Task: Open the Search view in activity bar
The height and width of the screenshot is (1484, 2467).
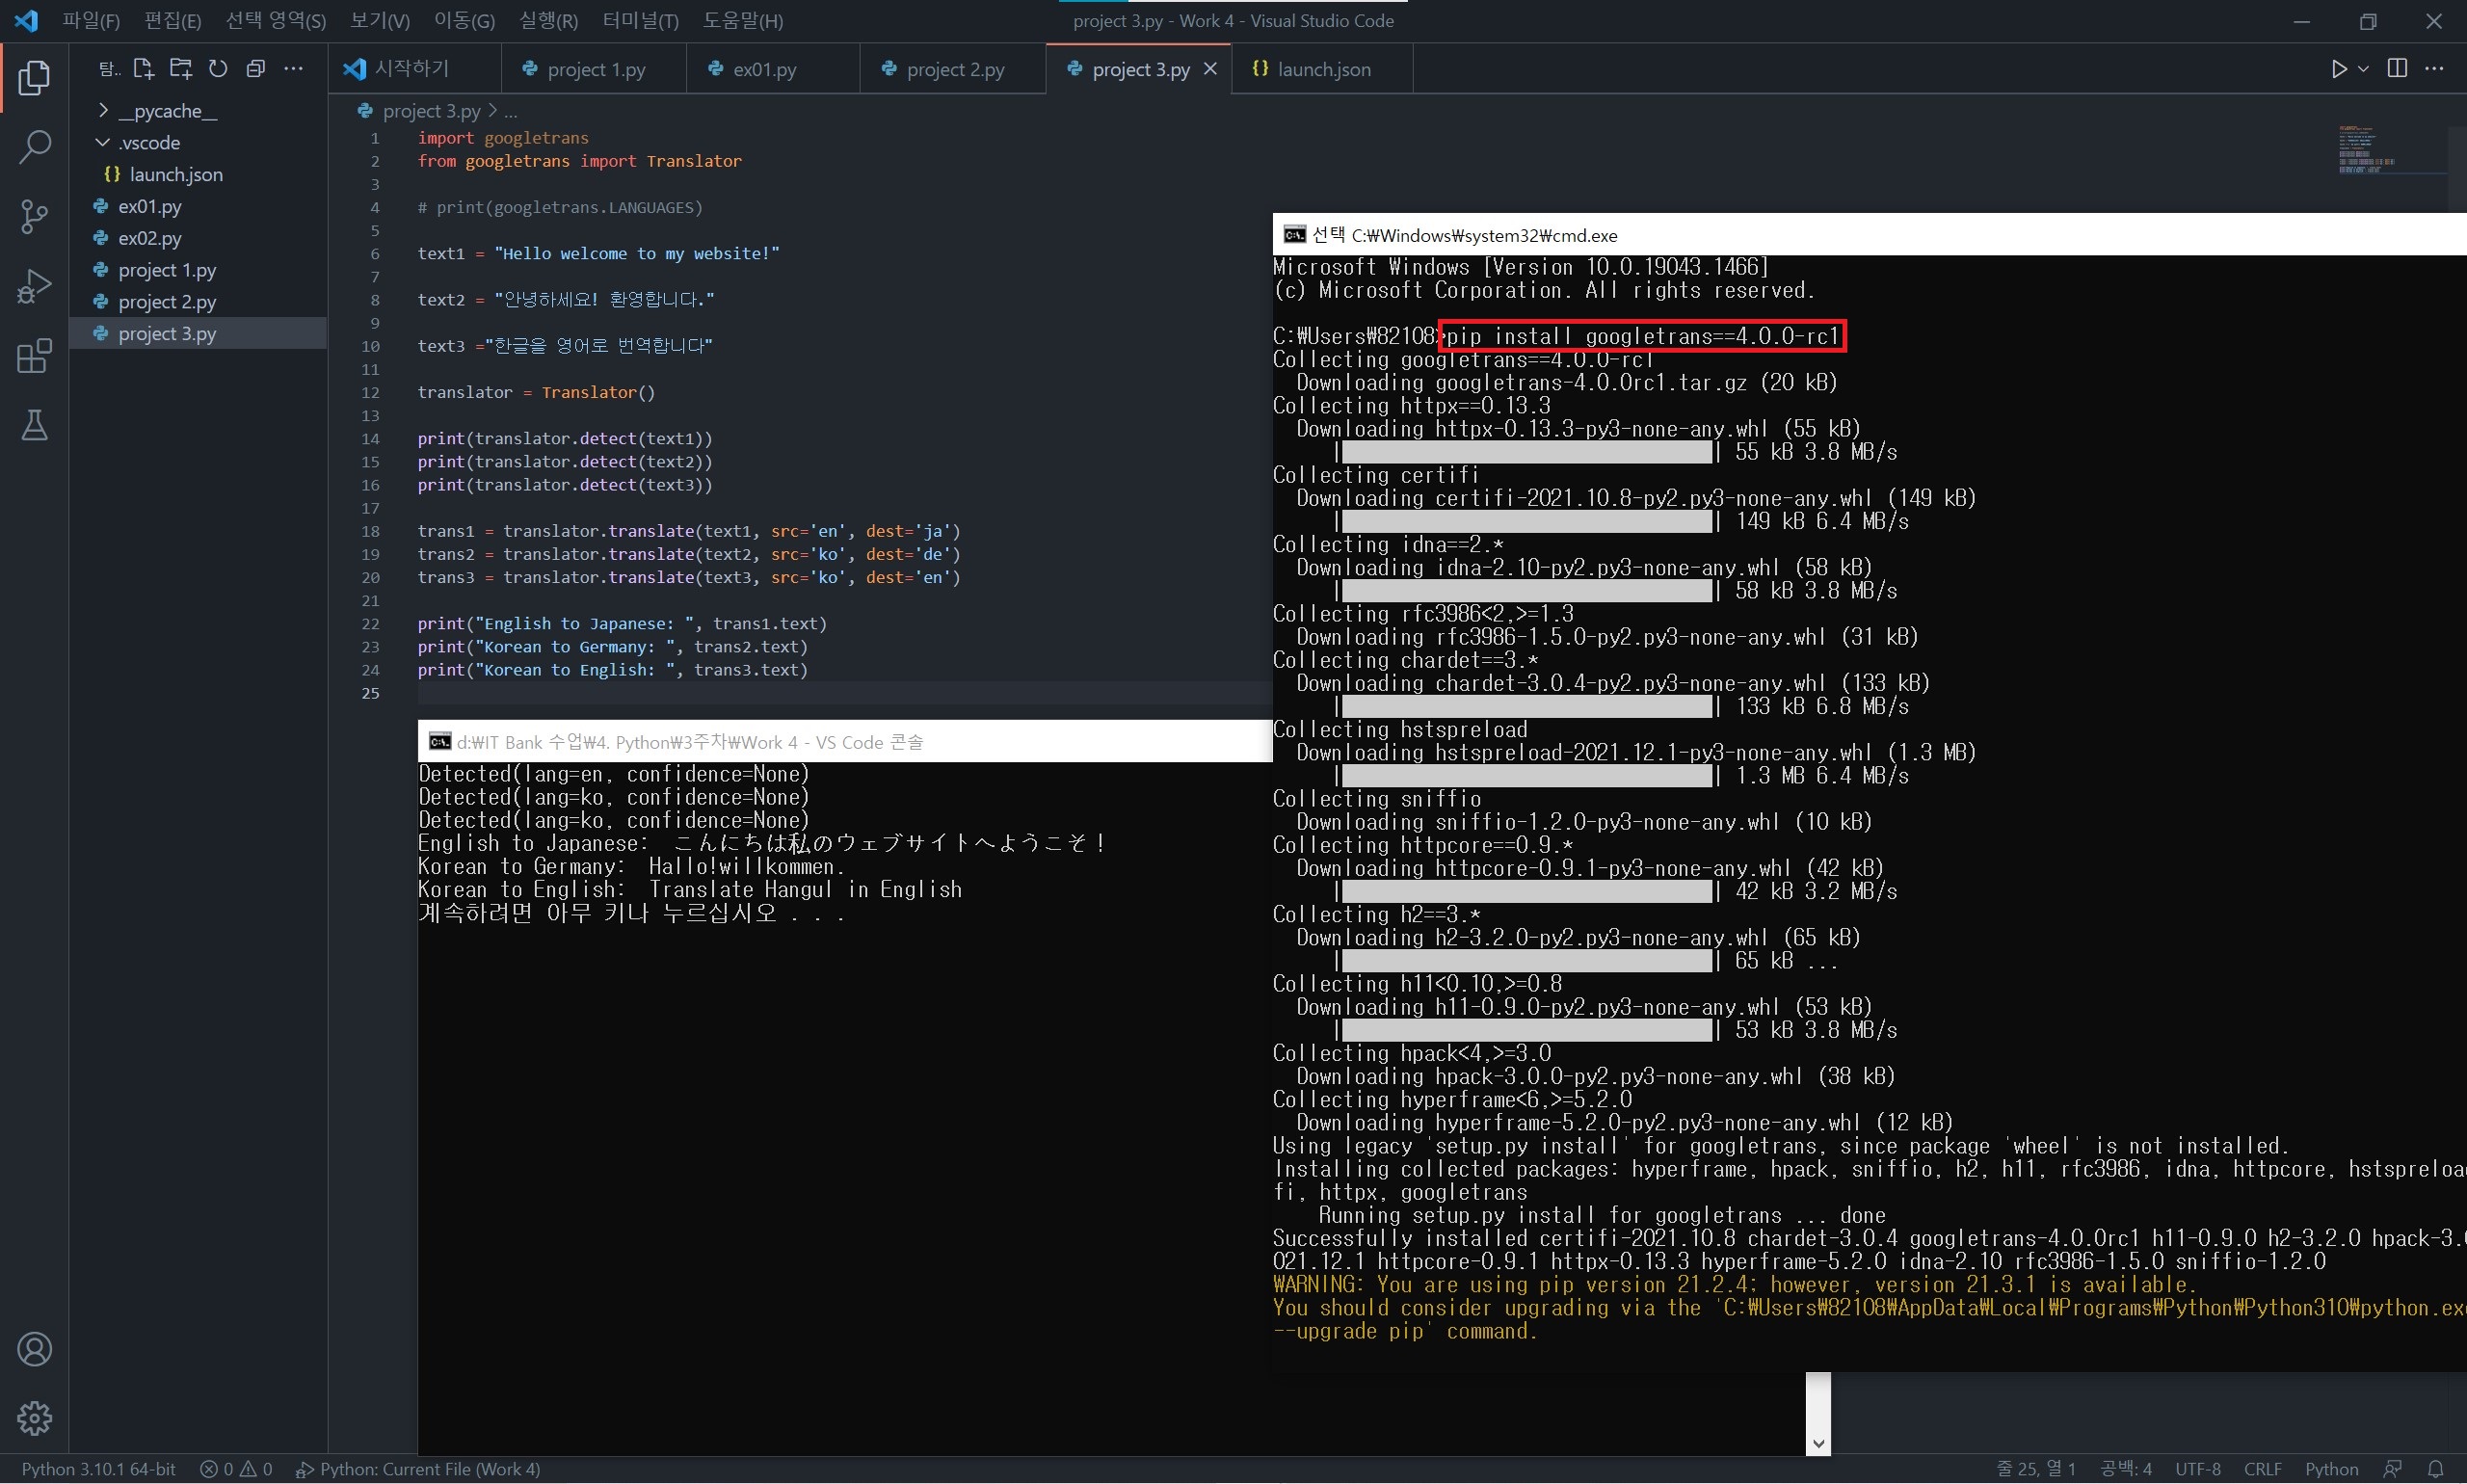Action: [x=34, y=147]
